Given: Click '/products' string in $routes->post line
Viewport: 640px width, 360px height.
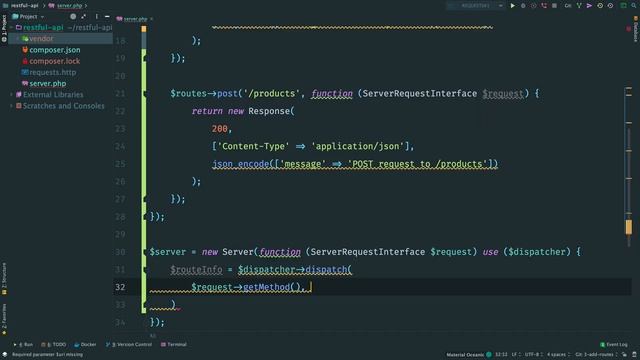Looking at the screenshot, I should [x=271, y=94].
